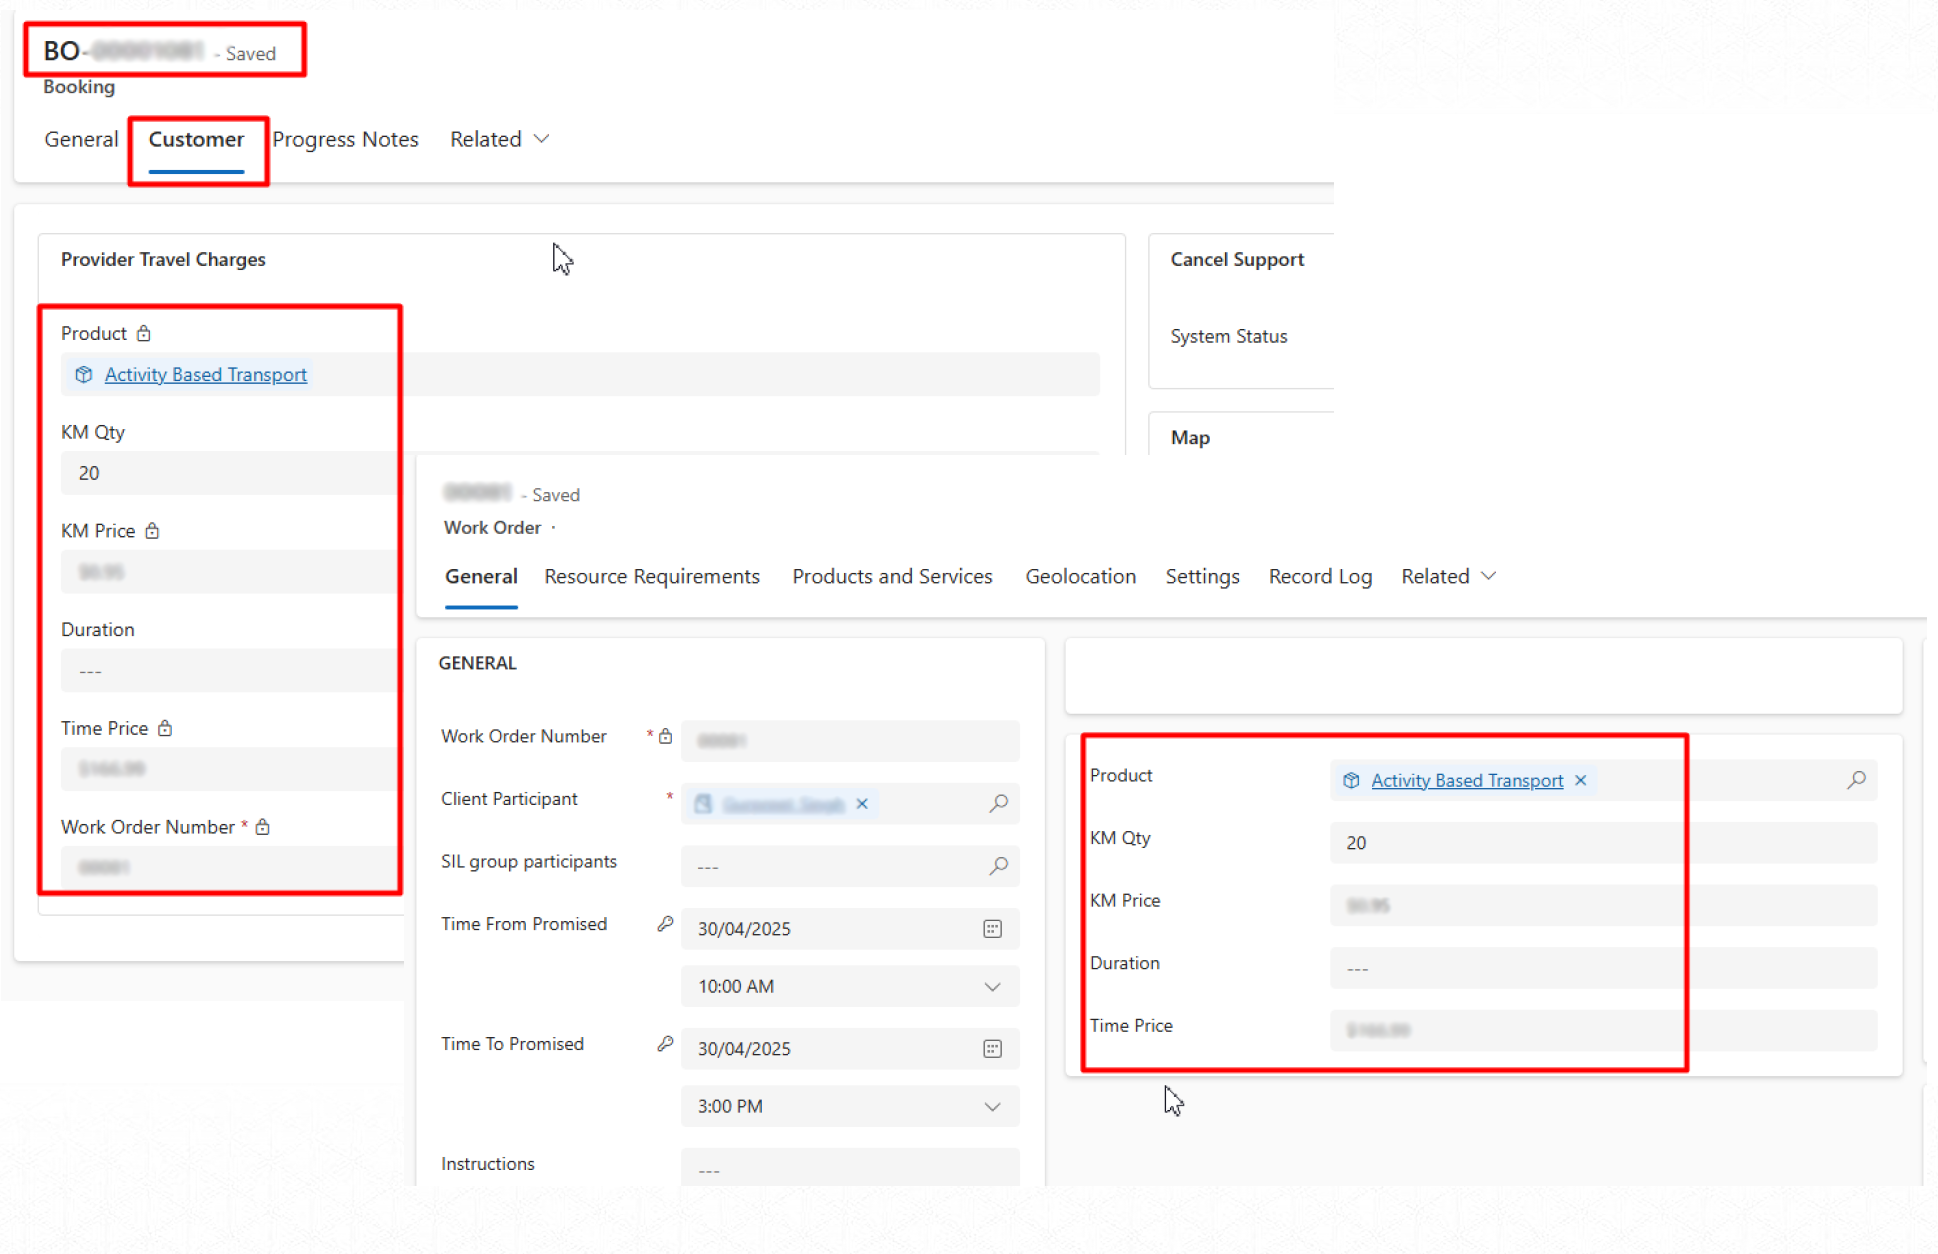Click the KM Qty field on work order
The height and width of the screenshot is (1254, 1938).
1602,843
